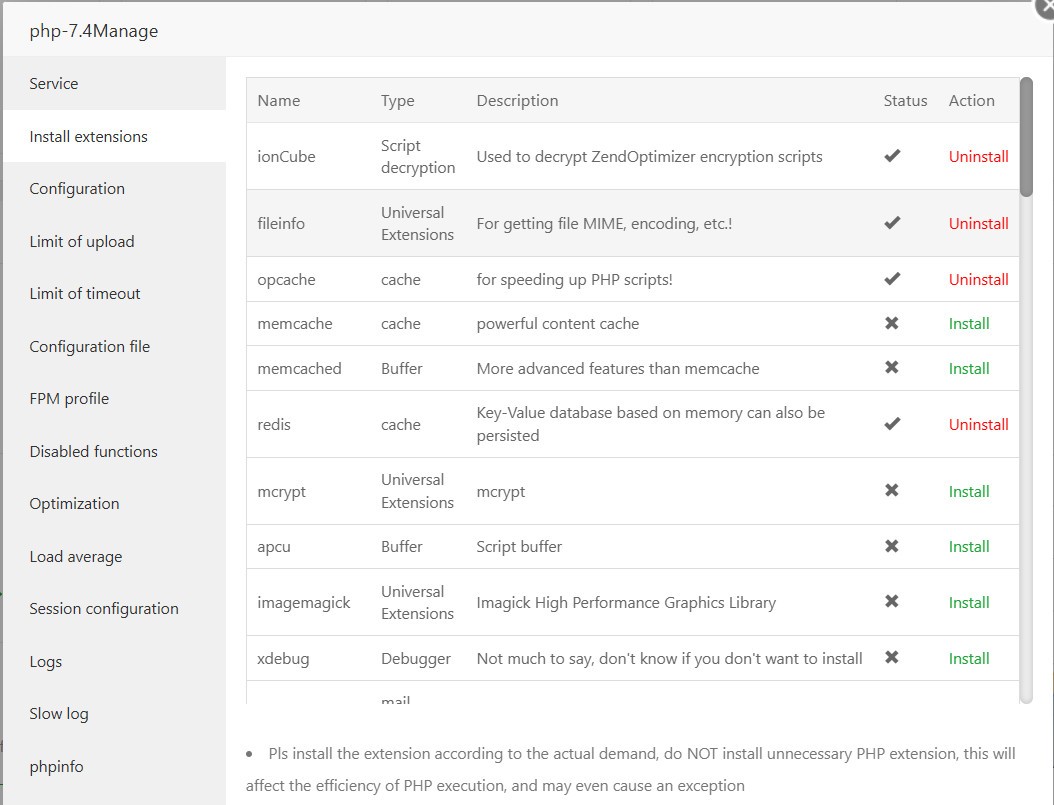The height and width of the screenshot is (805, 1054).
Task: Click the redis status checkmark icon
Action: pyautogui.click(x=892, y=424)
